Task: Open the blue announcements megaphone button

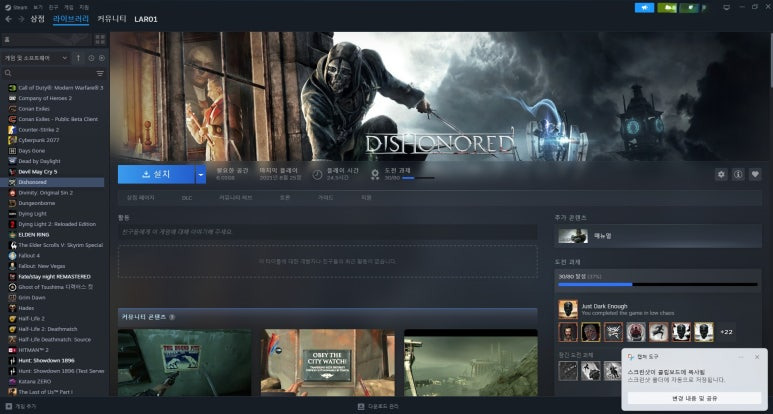Action: tap(644, 7)
